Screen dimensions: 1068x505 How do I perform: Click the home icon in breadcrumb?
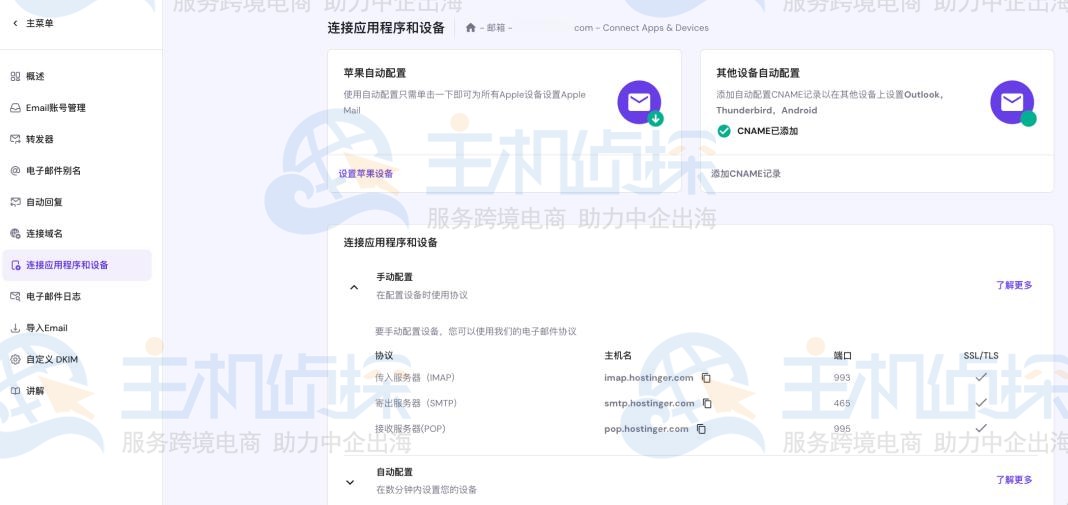point(470,28)
